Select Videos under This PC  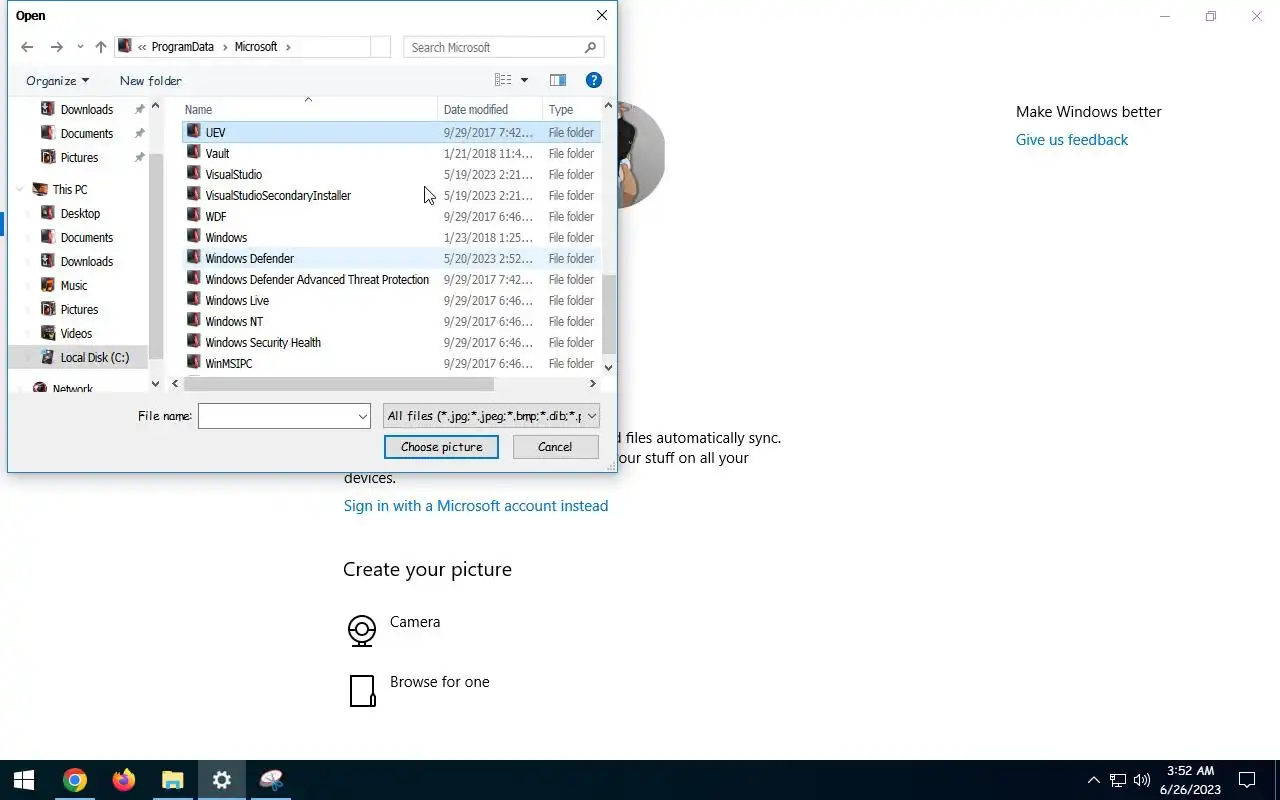76,333
